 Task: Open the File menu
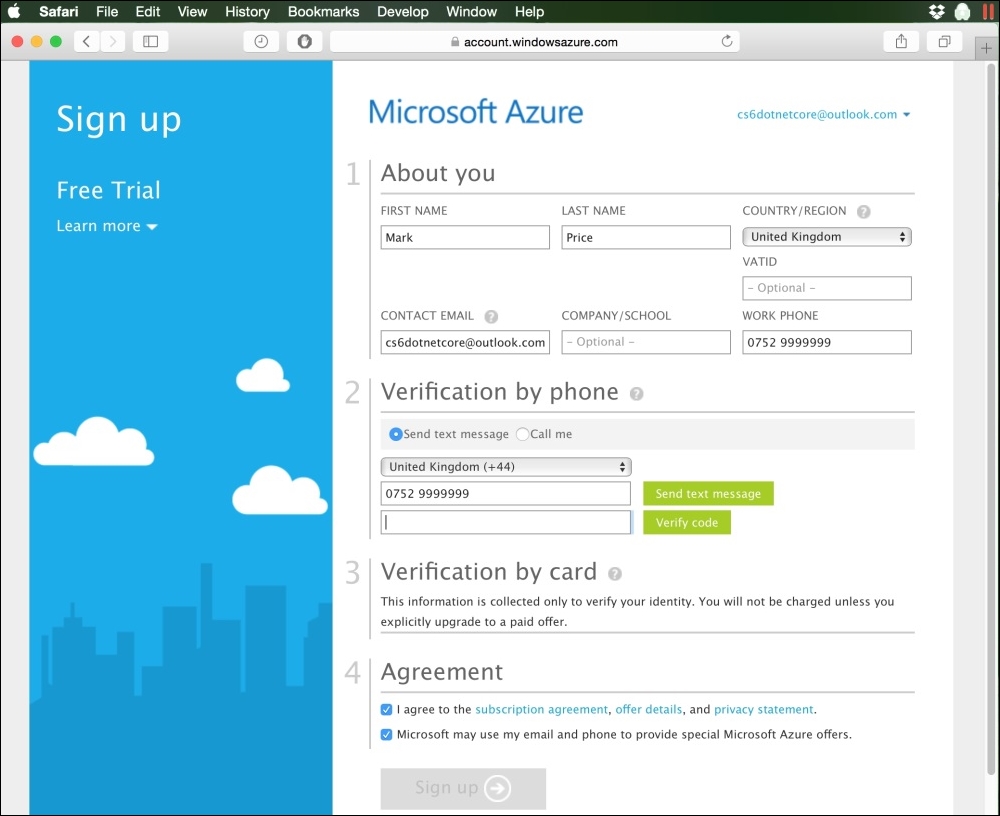pos(107,11)
